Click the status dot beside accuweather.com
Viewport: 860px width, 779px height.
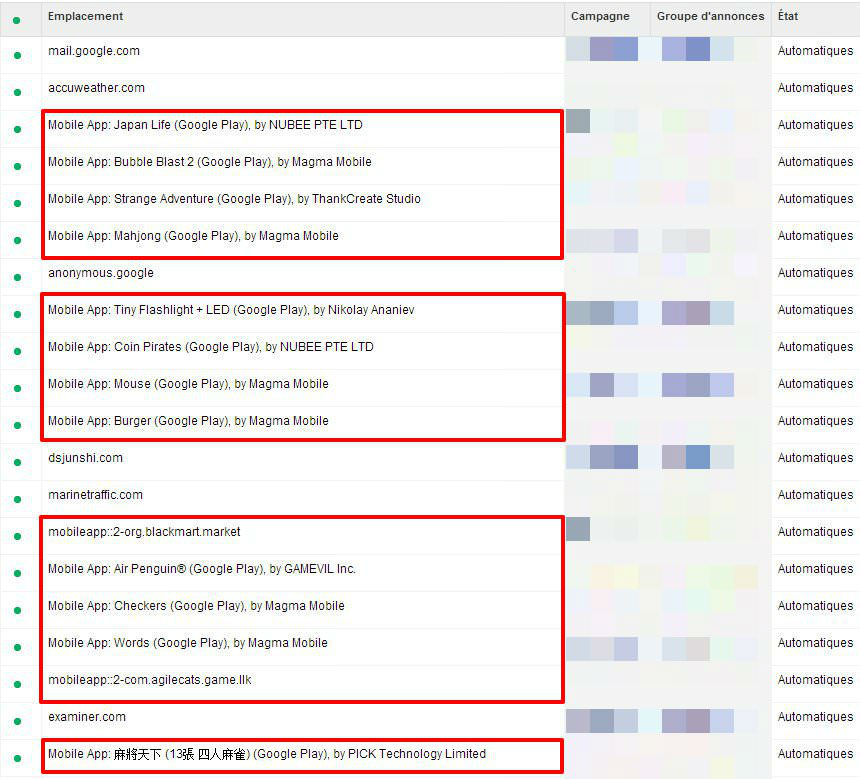(x=17, y=92)
